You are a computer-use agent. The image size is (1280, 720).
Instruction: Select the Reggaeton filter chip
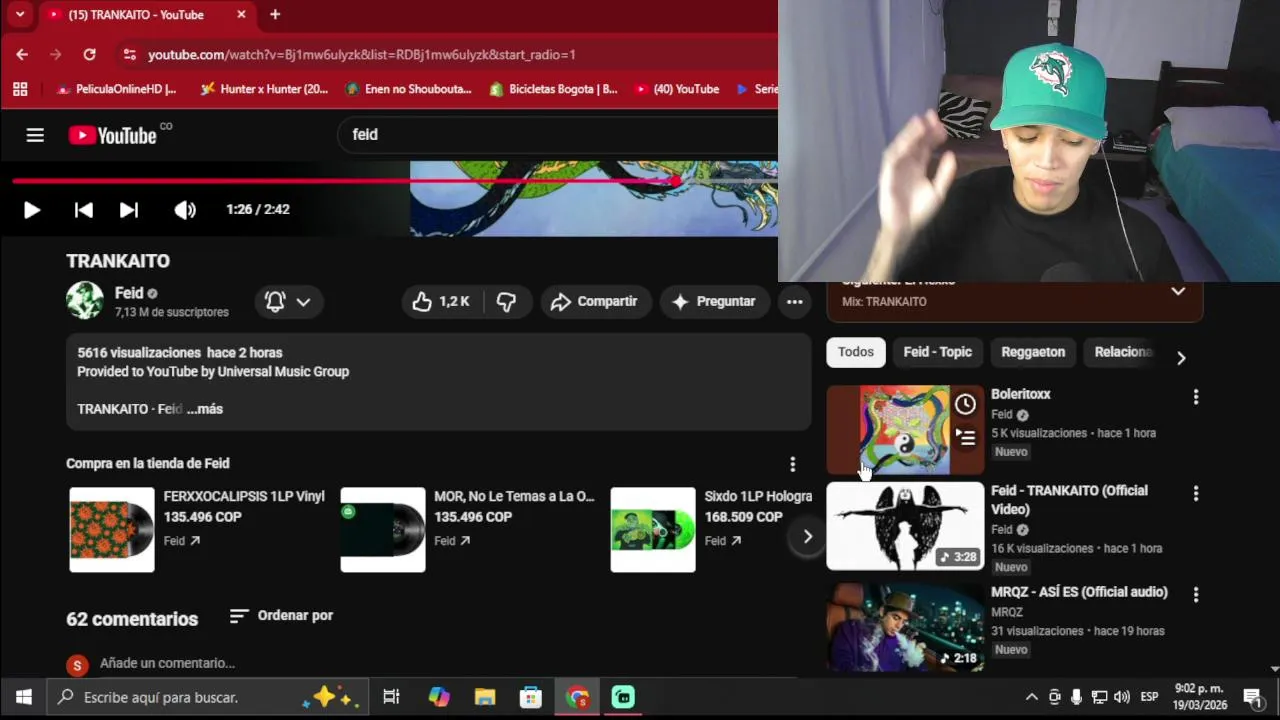tap(1033, 352)
